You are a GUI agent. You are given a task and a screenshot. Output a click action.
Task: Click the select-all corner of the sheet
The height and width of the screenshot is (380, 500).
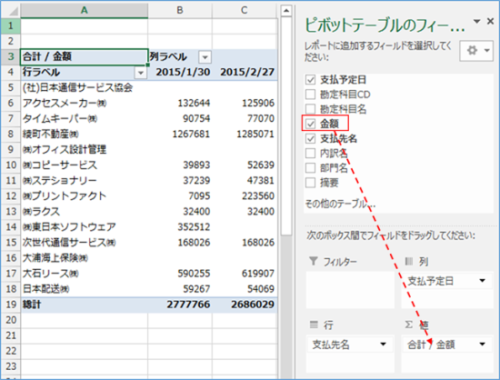pyautogui.click(x=11, y=11)
